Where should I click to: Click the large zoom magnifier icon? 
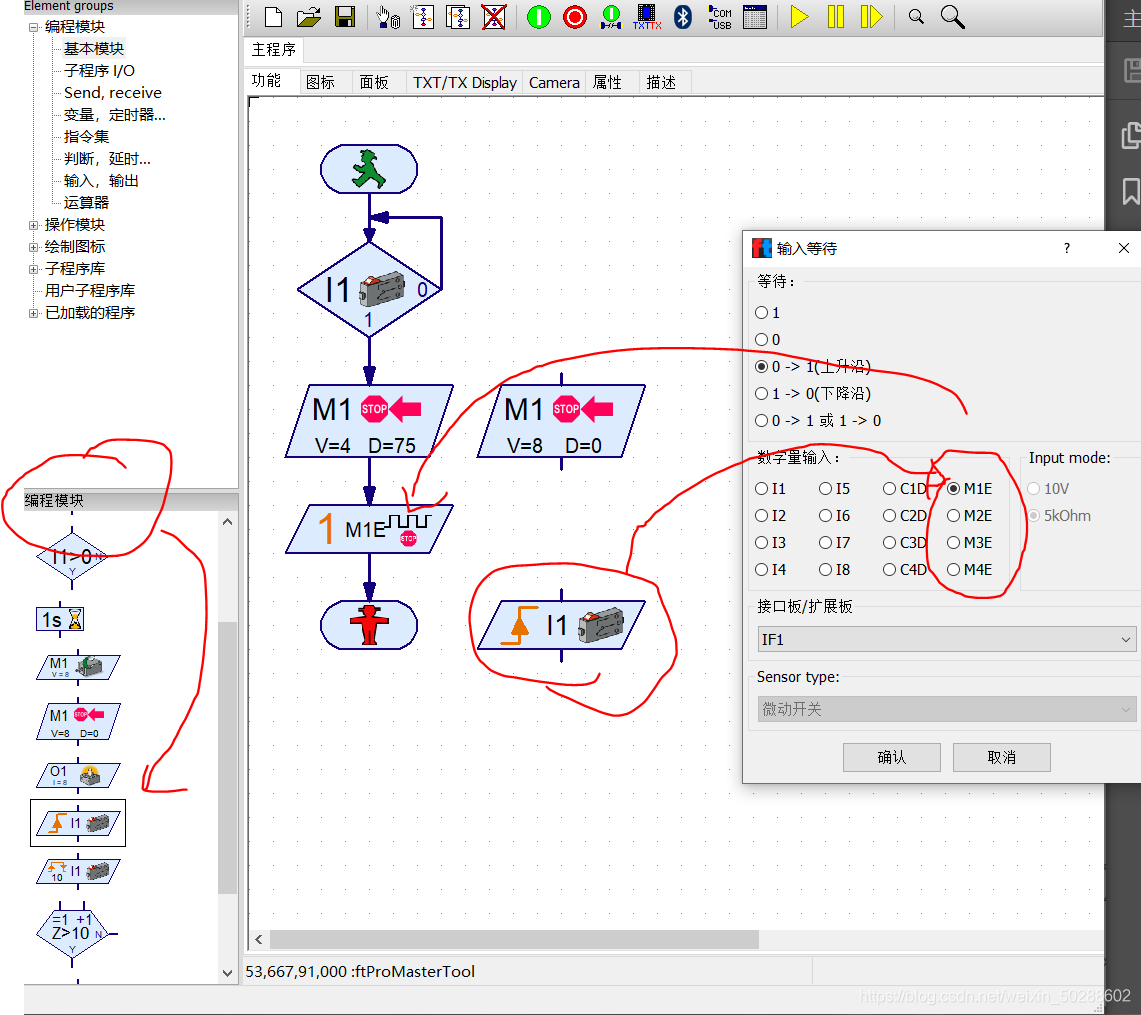point(952,17)
